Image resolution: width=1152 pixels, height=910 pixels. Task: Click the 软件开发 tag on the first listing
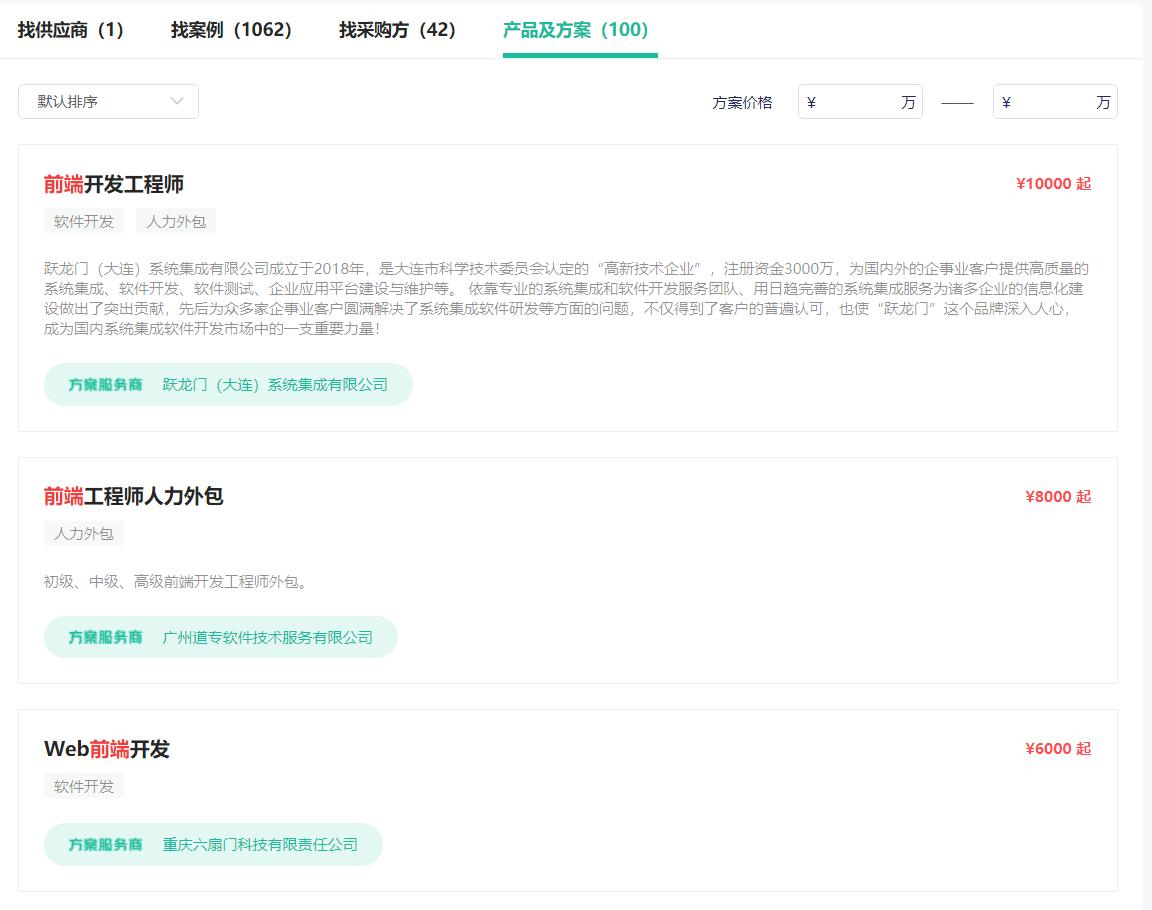click(83, 221)
